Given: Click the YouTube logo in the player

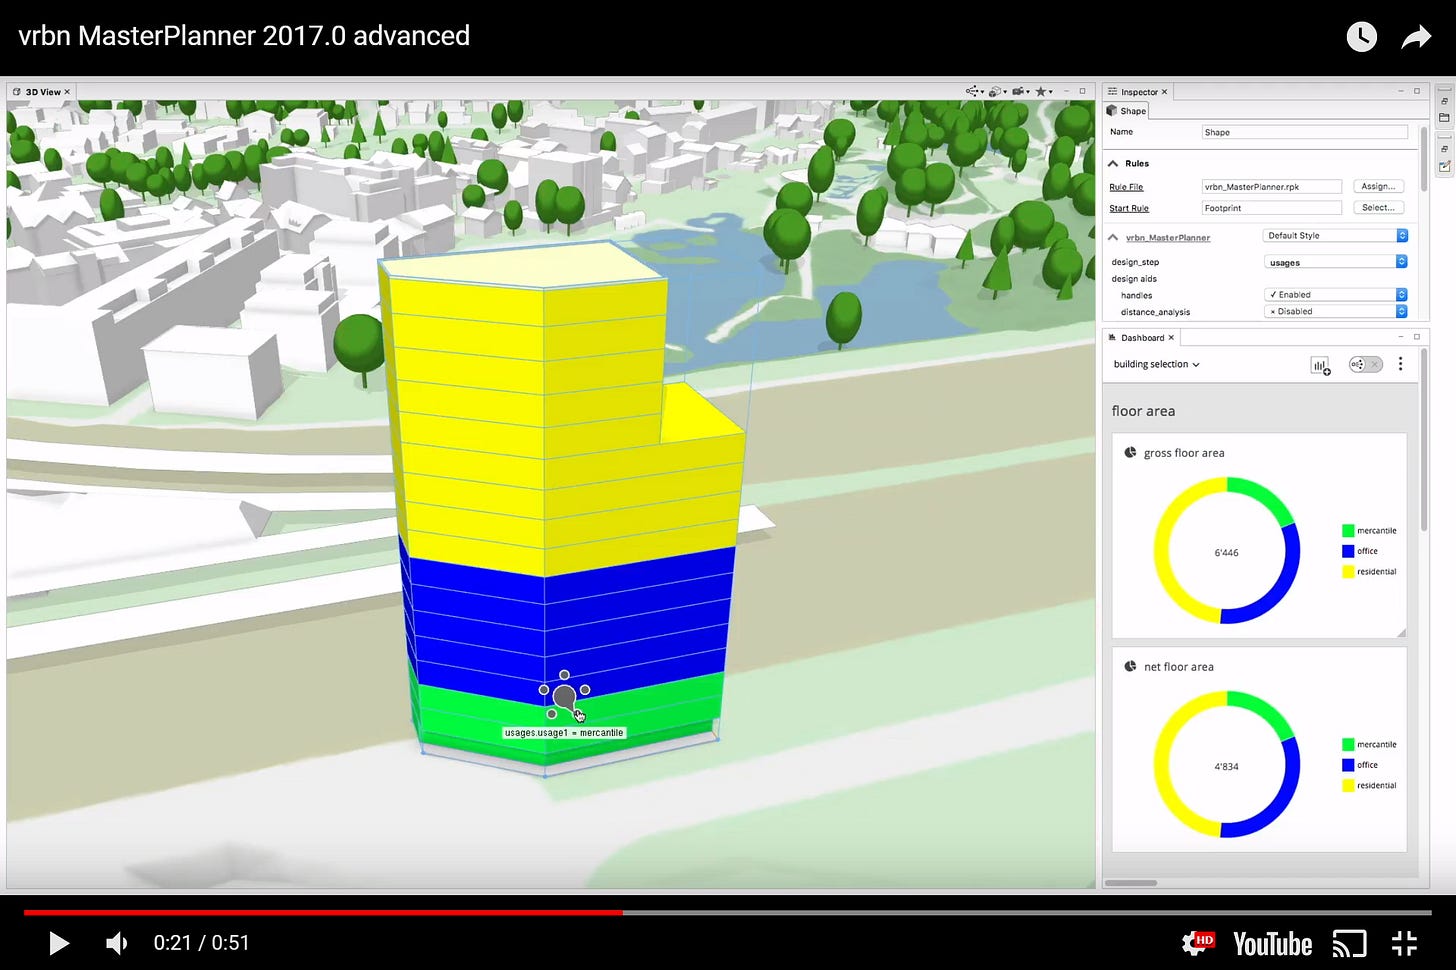Looking at the screenshot, I should click(x=1272, y=944).
